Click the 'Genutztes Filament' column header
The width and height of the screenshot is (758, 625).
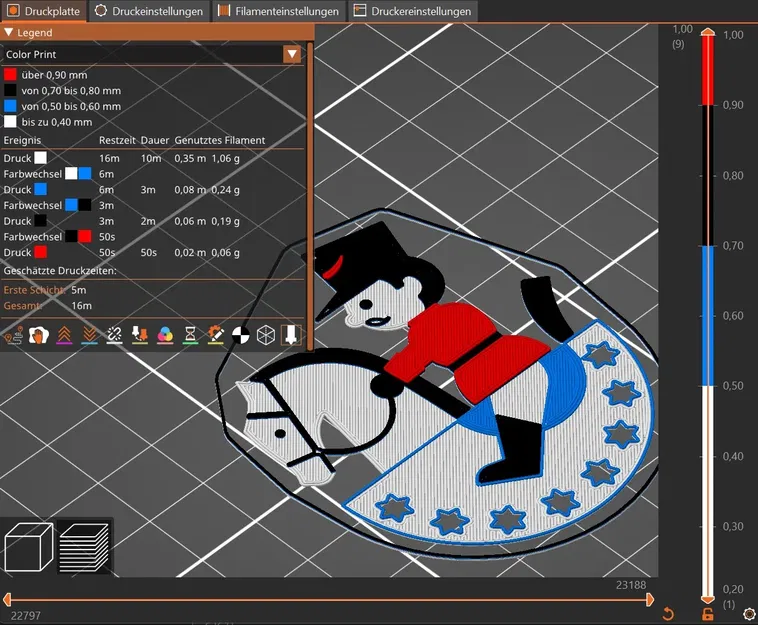(219, 140)
